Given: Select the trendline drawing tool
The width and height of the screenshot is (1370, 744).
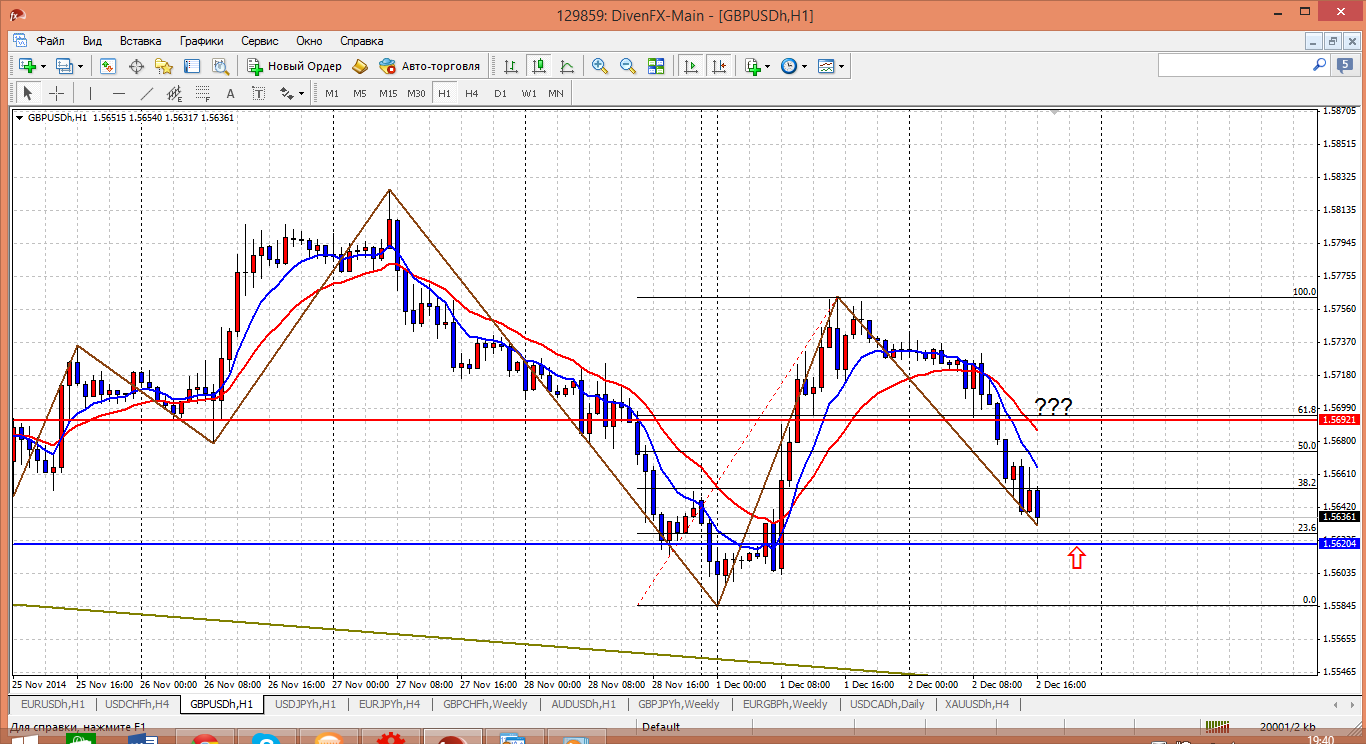Looking at the screenshot, I should pyautogui.click(x=147, y=93).
